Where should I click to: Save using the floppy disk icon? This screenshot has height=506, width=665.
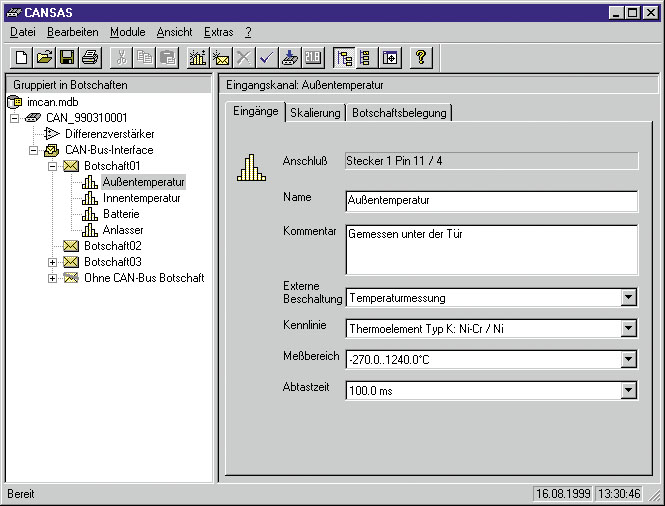click(x=67, y=58)
